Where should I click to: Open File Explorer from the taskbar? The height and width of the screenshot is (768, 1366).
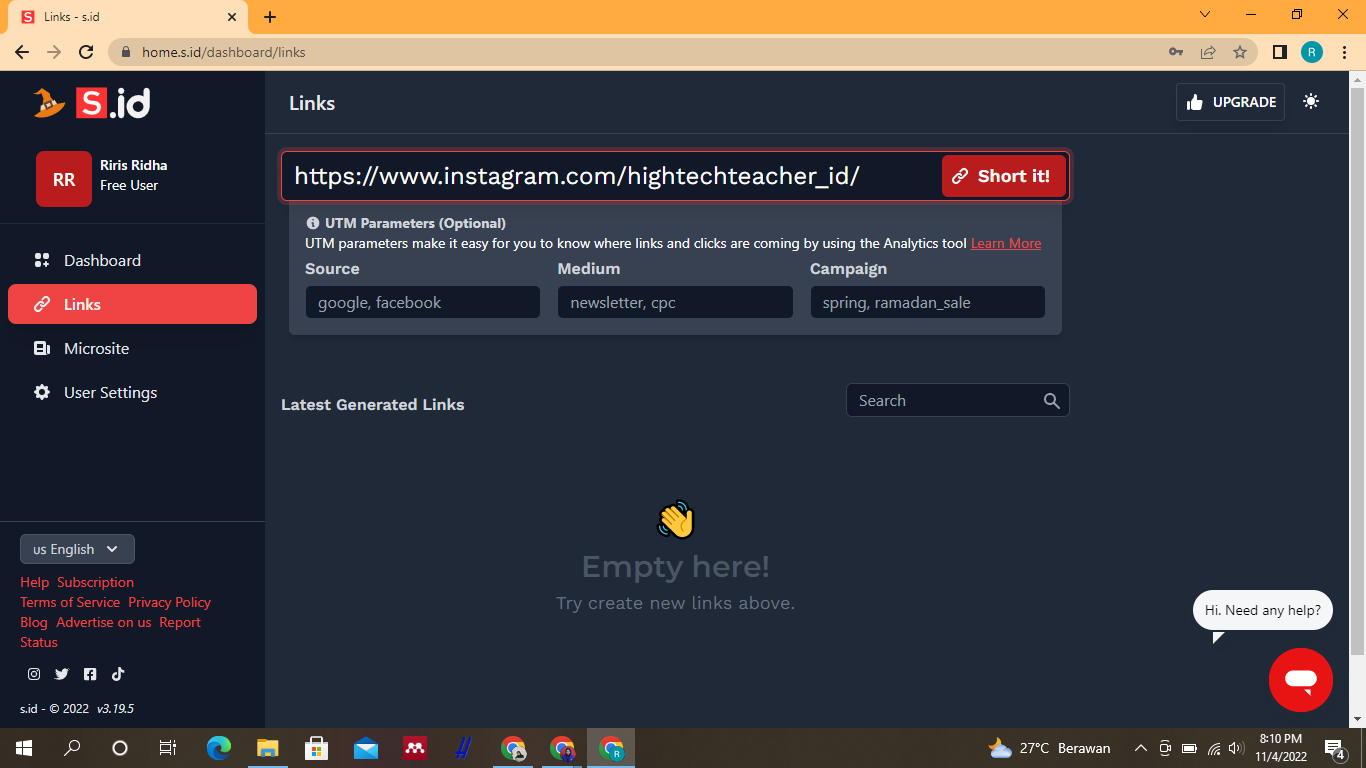point(267,748)
